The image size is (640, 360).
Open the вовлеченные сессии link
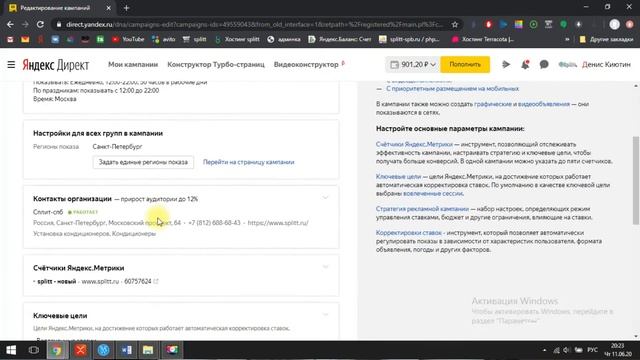[x=433, y=193]
